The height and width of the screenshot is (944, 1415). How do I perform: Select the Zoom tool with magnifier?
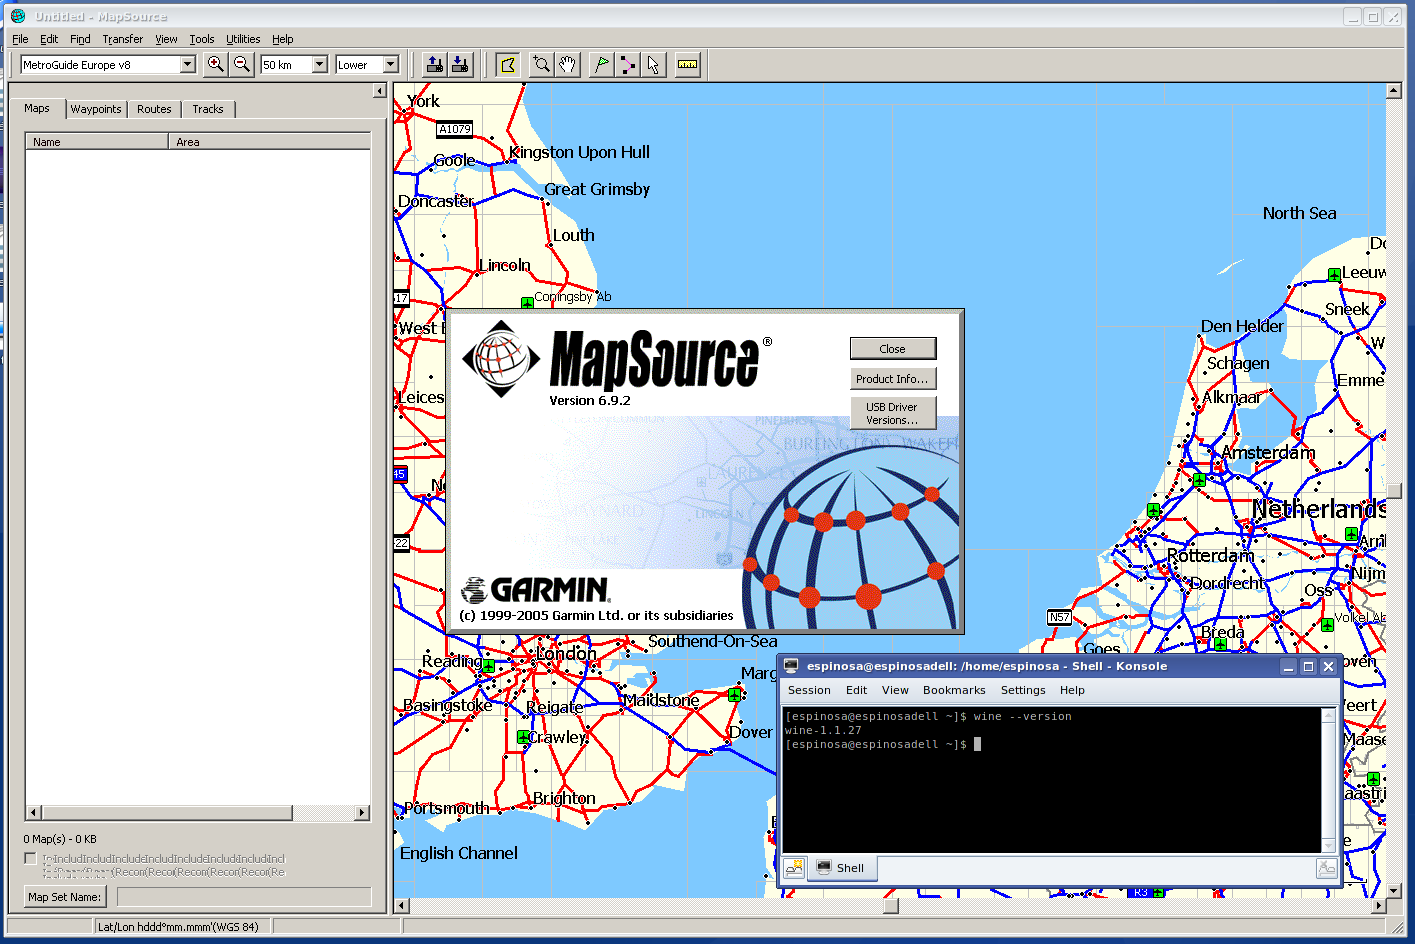point(541,65)
